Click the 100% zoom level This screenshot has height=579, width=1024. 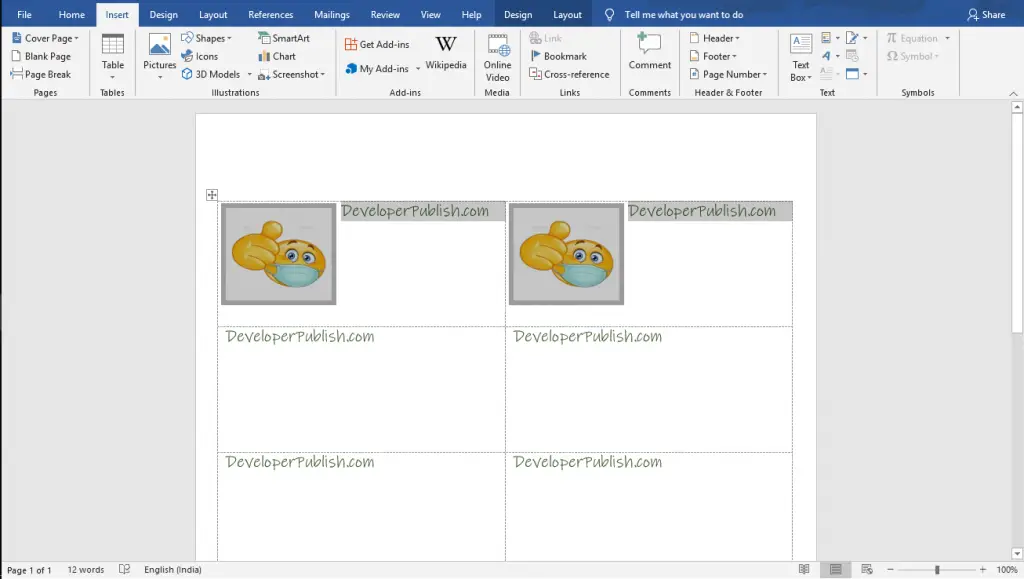[x=1006, y=570]
